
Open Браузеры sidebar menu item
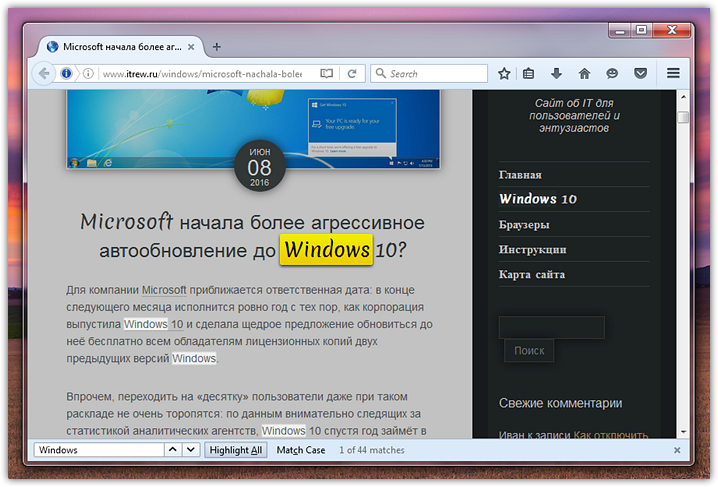[524, 225]
